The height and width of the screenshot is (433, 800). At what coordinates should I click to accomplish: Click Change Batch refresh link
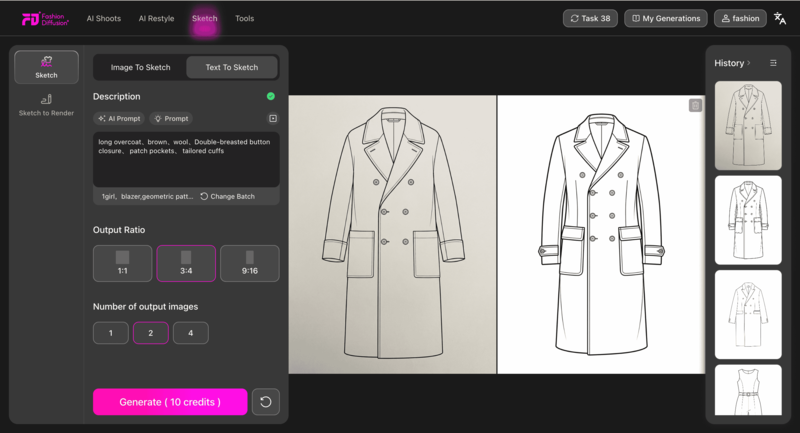(x=228, y=196)
